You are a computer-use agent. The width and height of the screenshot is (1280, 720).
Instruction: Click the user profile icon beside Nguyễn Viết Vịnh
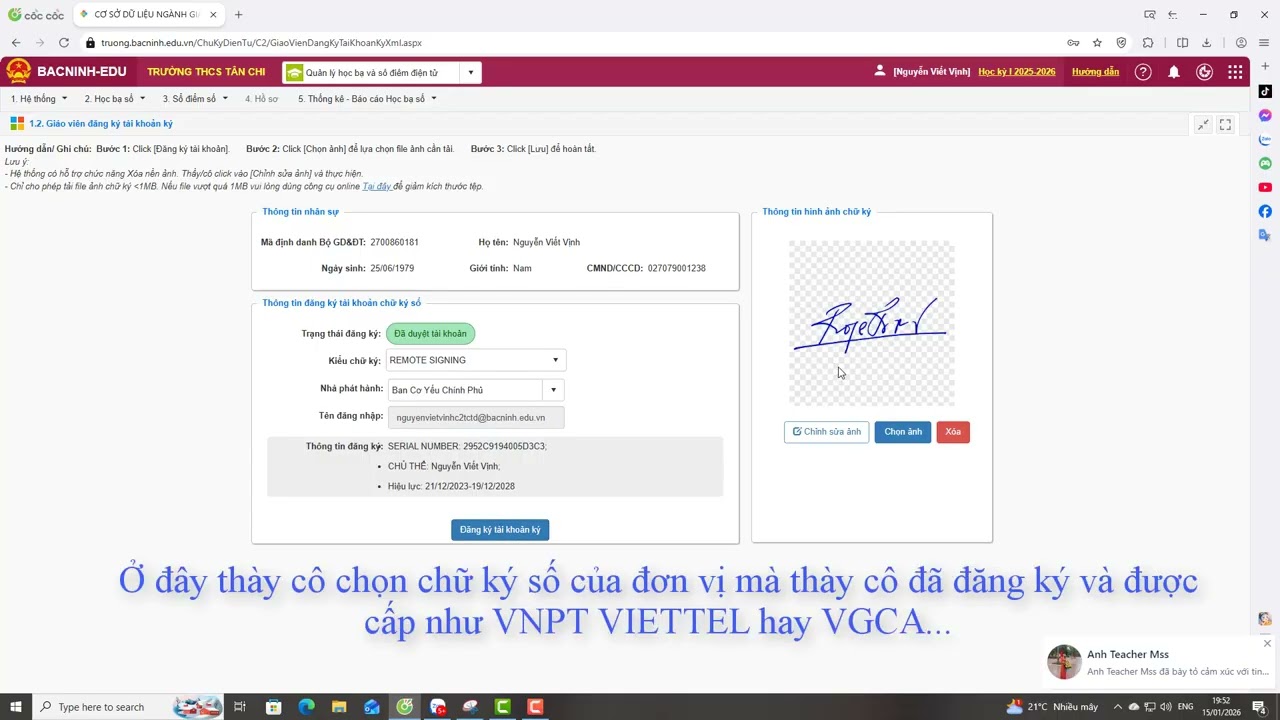pos(880,71)
